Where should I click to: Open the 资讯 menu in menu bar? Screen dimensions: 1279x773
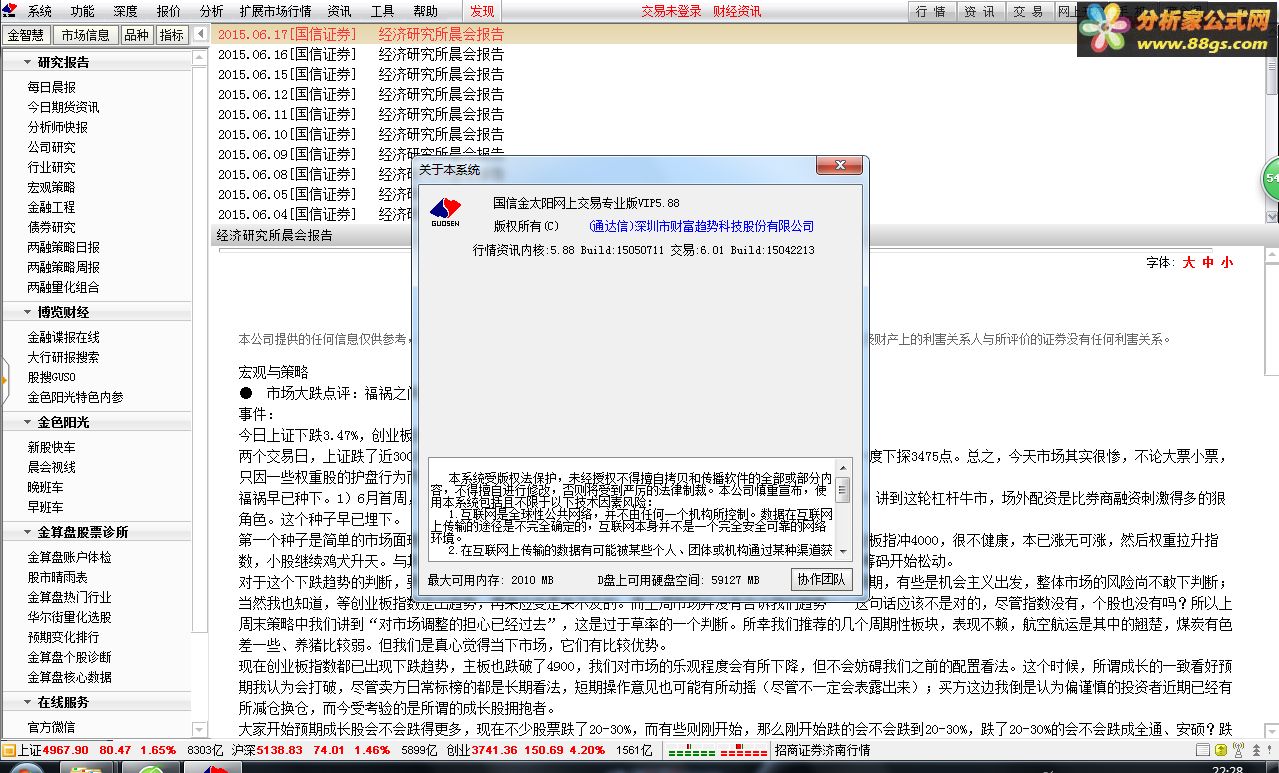point(339,11)
